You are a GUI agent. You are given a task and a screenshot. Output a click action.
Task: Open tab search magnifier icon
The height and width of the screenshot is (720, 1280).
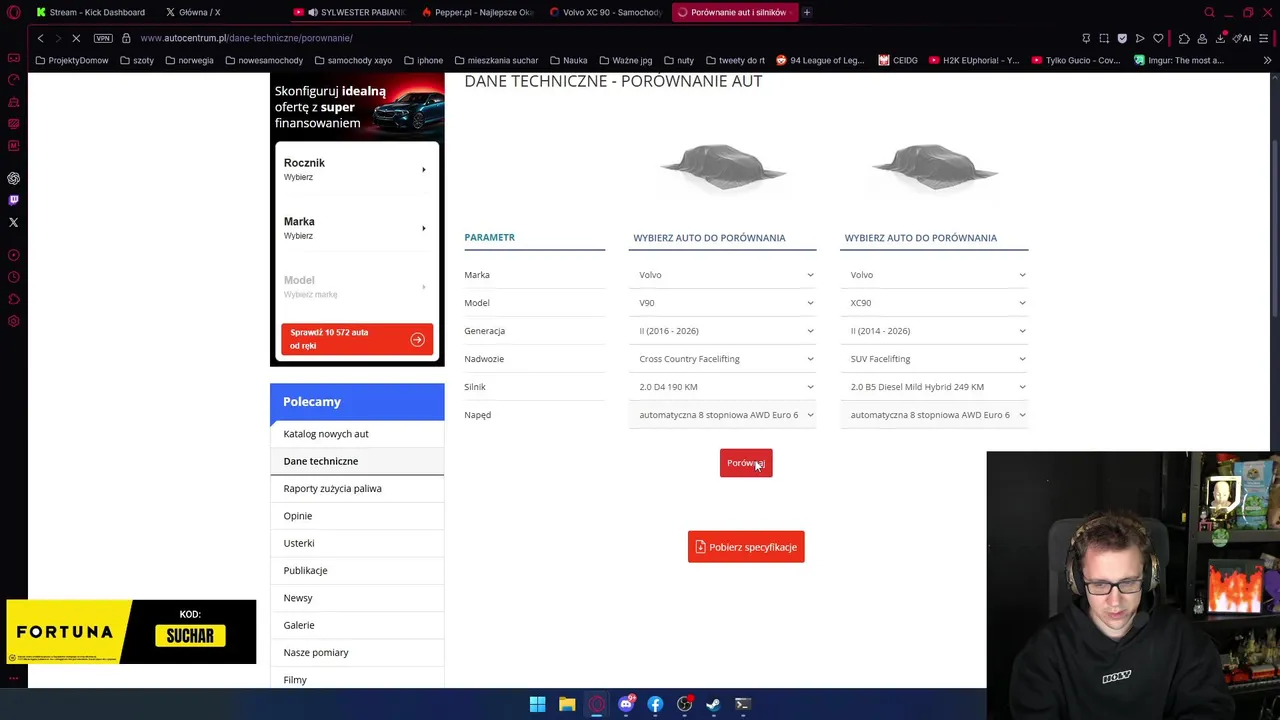(x=1209, y=12)
